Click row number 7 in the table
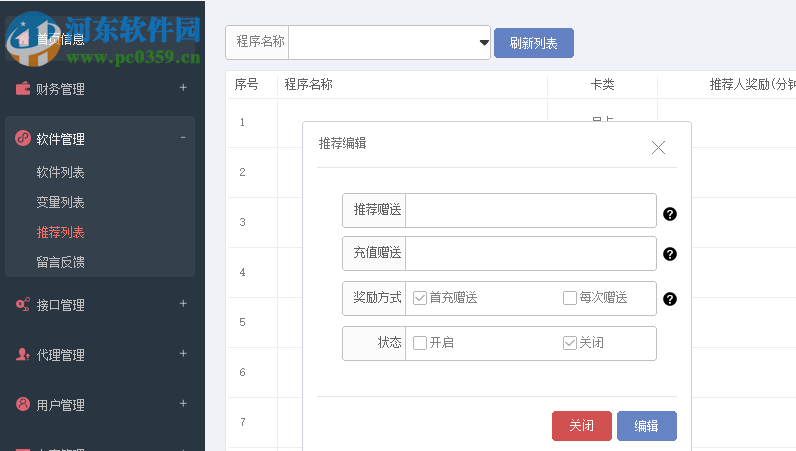The width and height of the screenshot is (796, 451). (243, 422)
